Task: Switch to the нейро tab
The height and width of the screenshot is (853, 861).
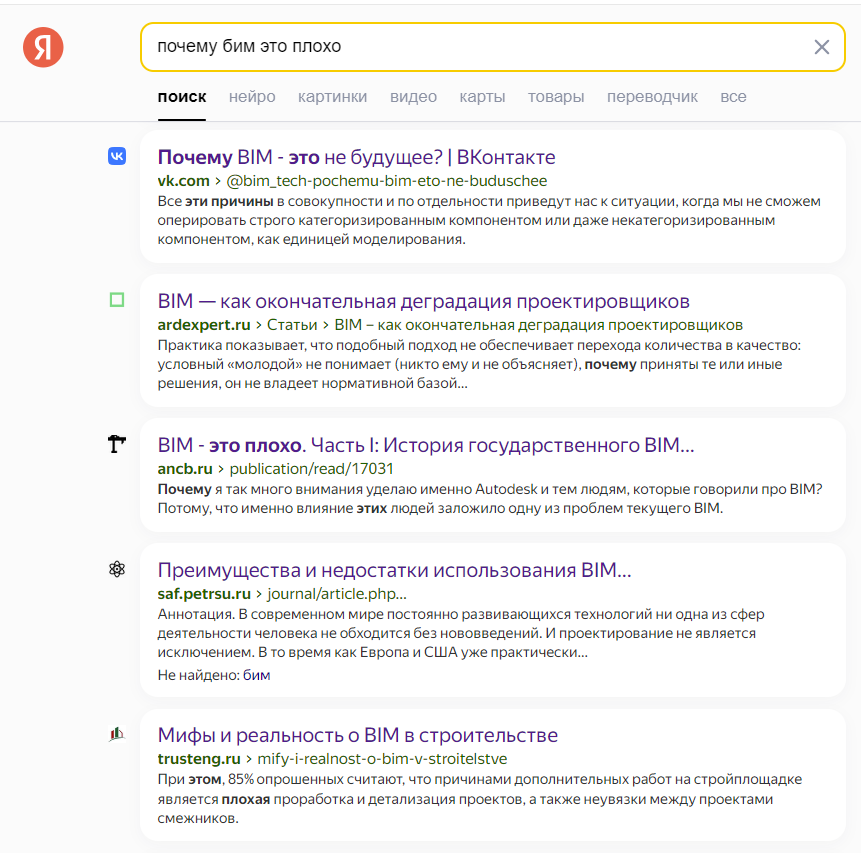Action: click(252, 96)
